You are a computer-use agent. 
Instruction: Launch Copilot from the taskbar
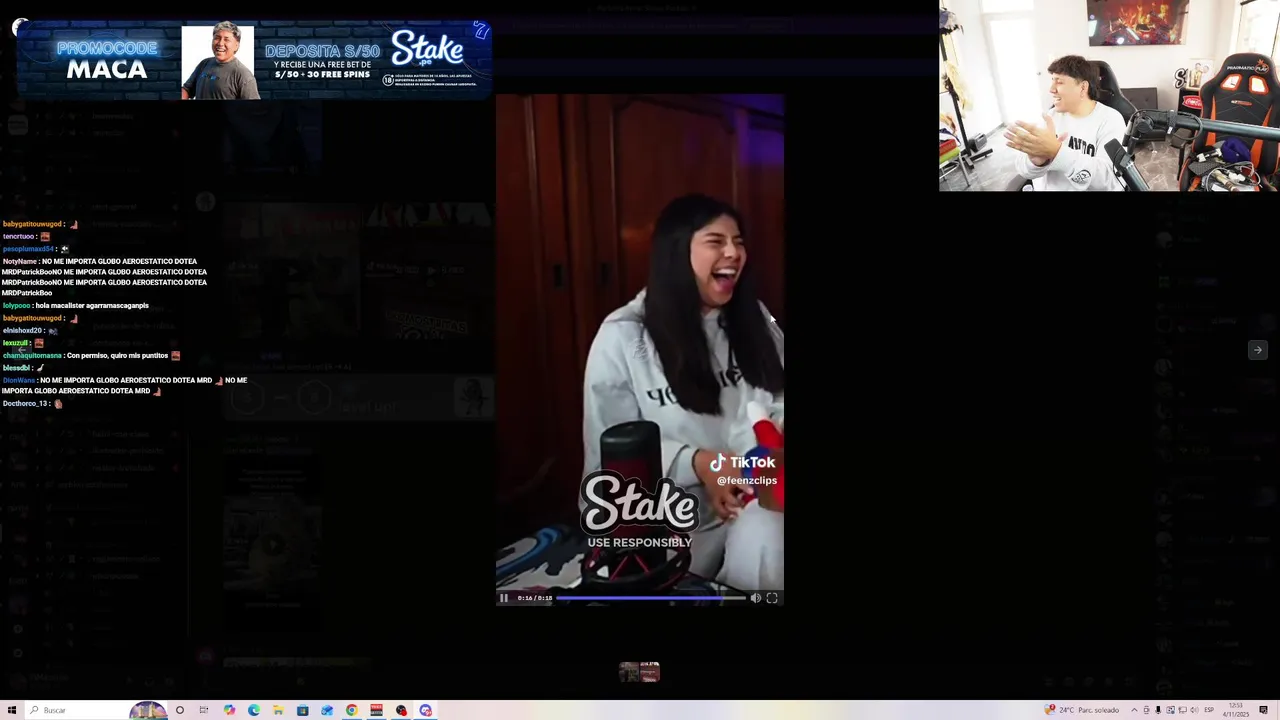[229, 710]
